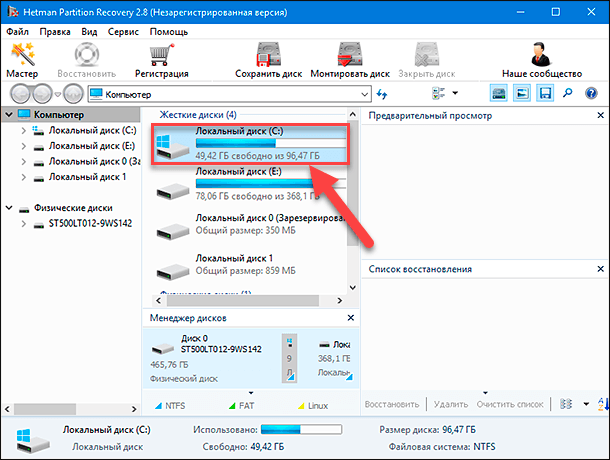The image size is (610, 460).
Task: Toggle disk manager panel icon
Action: [498, 93]
